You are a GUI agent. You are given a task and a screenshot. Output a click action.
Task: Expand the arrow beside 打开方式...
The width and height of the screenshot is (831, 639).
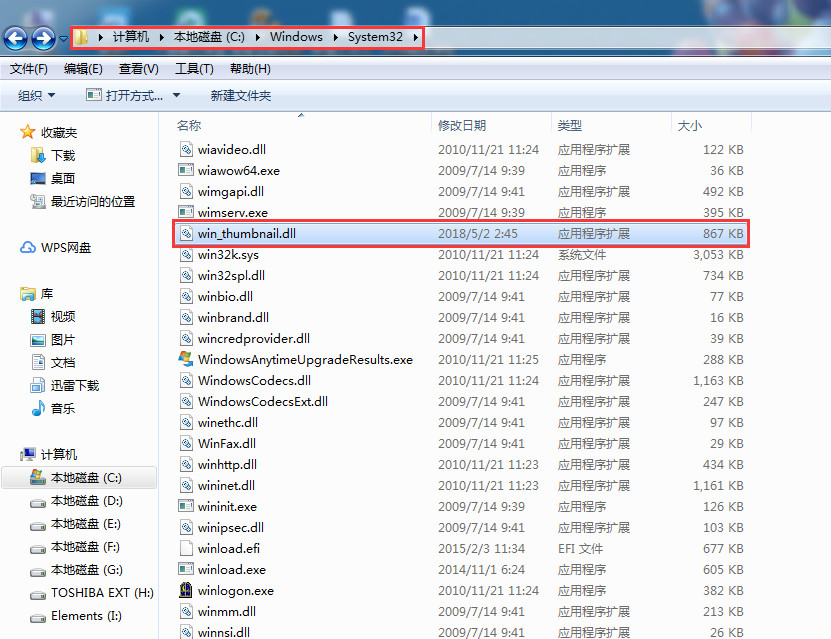176,95
